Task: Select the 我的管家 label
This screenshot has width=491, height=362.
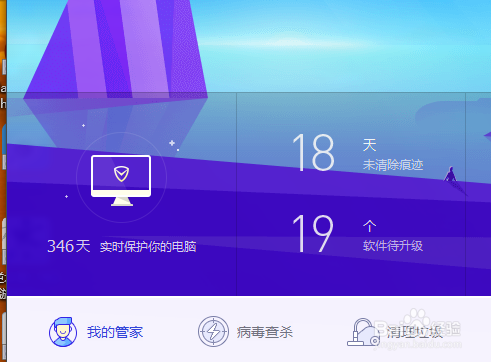Action: [115, 332]
